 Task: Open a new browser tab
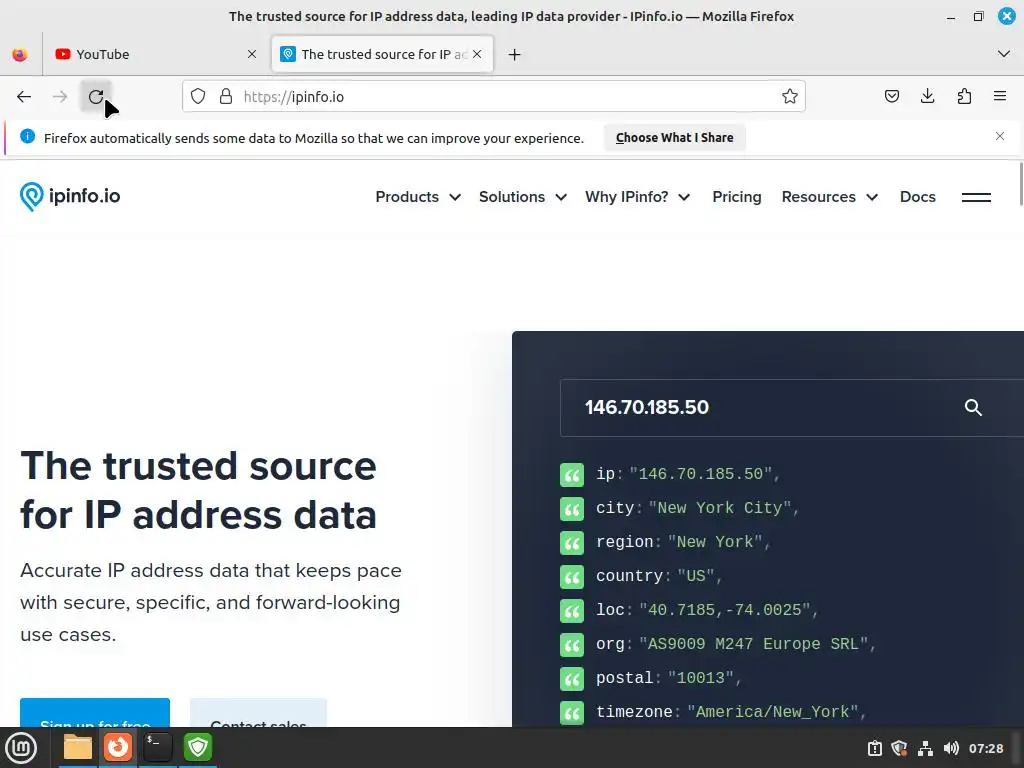click(515, 55)
